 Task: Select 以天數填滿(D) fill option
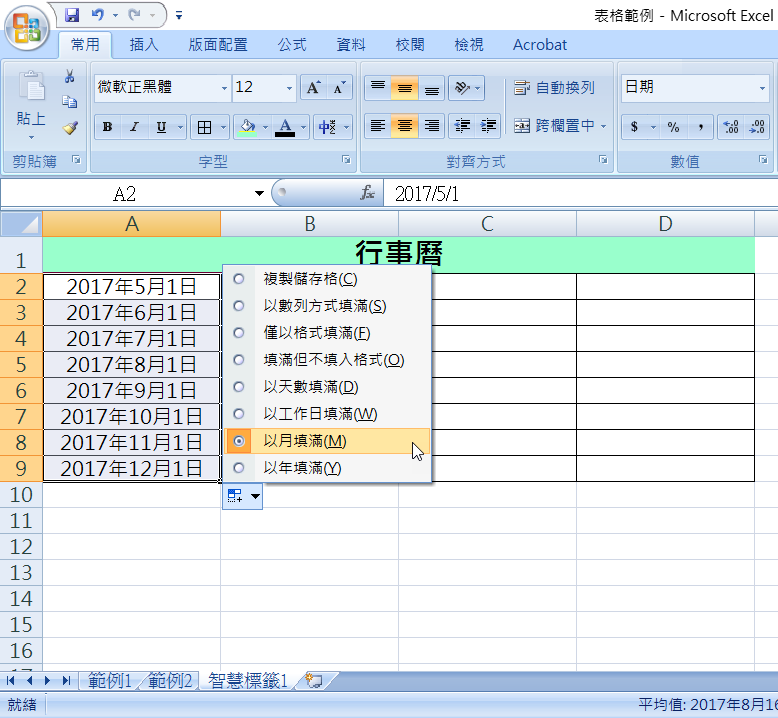click(327, 387)
